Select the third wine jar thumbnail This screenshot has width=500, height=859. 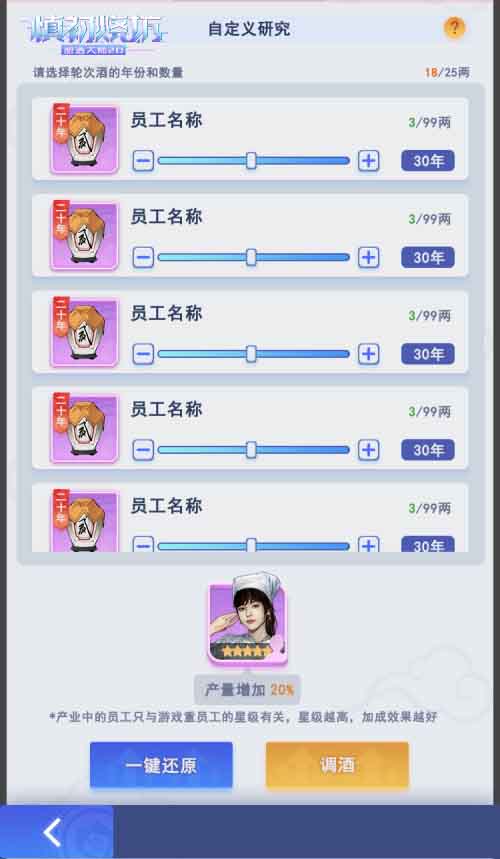point(84,333)
